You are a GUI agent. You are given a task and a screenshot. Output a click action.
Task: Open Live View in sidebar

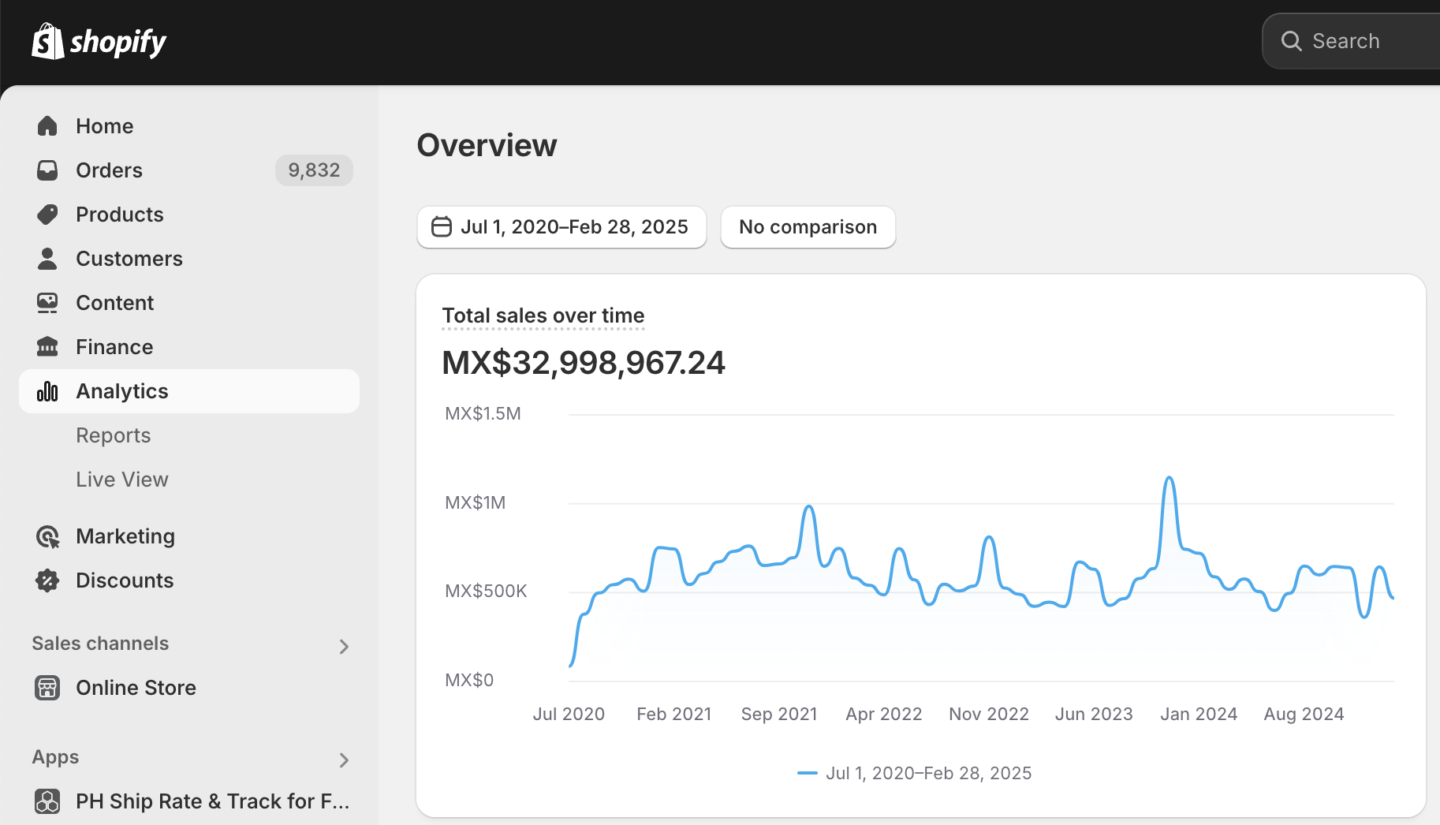(122, 479)
